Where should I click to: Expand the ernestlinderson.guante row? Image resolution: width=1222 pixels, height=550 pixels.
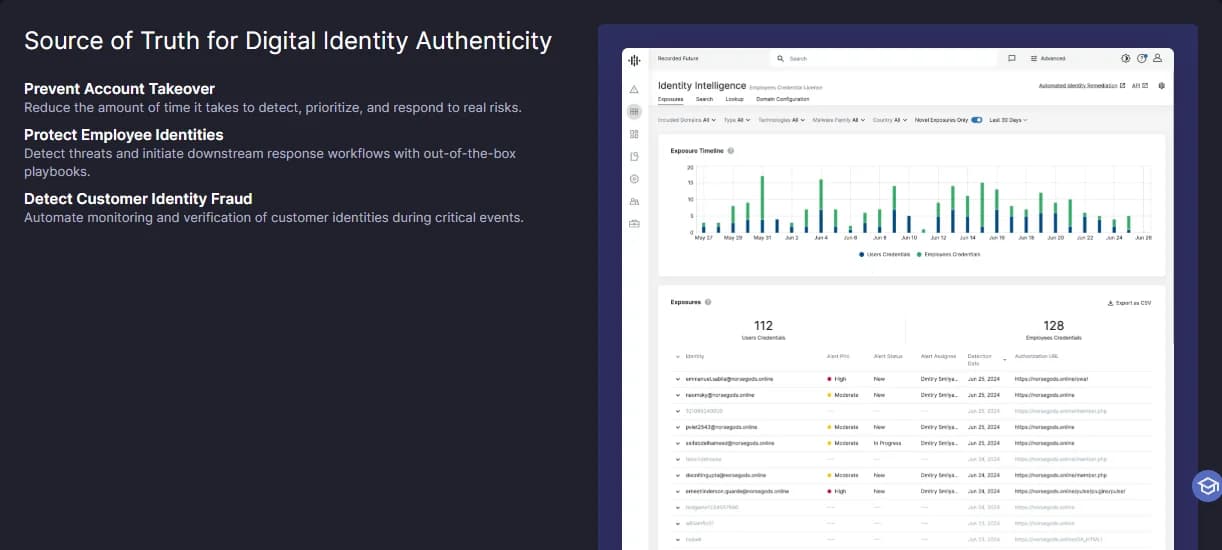[x=677, y=491]
